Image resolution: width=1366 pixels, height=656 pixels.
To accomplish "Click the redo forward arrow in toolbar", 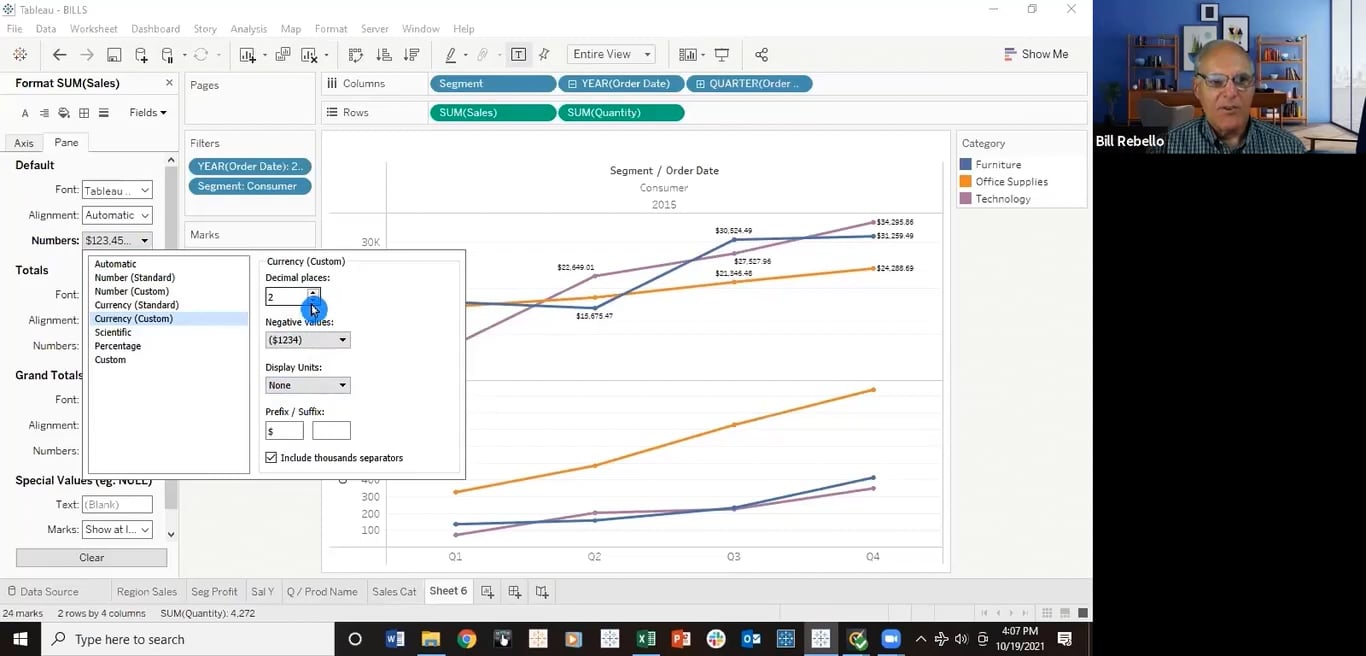I will (87, 55).
